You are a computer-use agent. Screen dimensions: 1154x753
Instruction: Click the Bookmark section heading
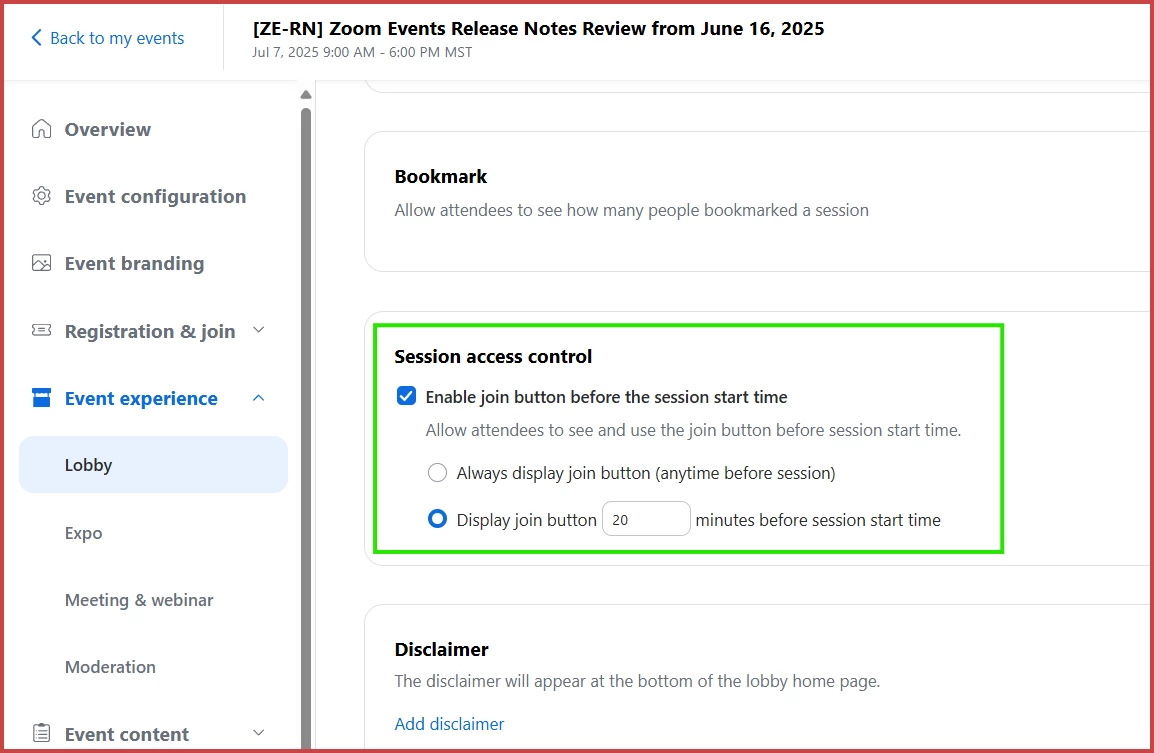tap(441, 177)
